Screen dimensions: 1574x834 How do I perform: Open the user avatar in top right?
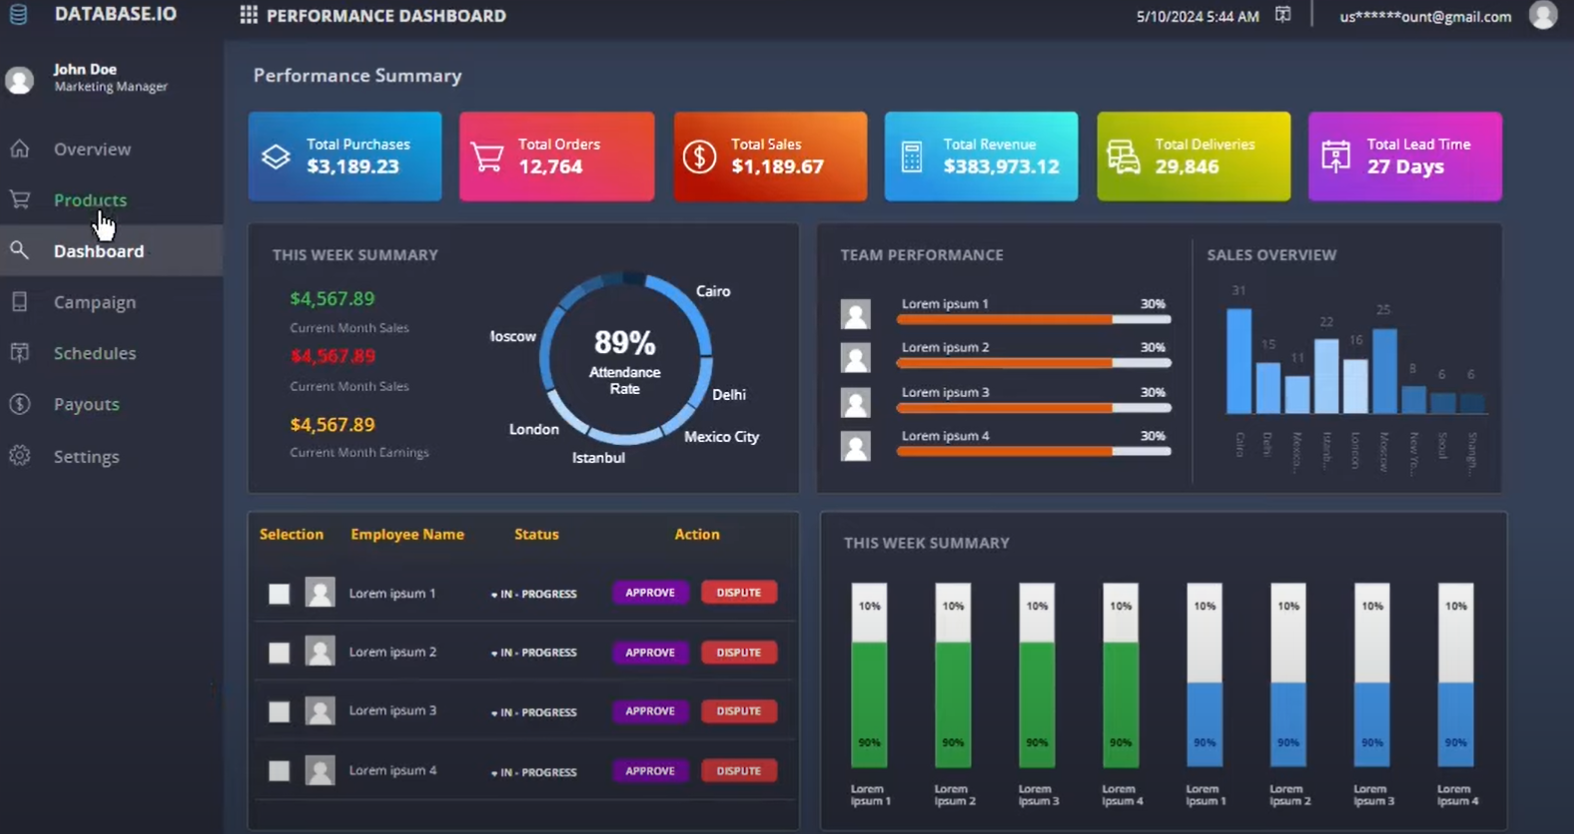1543,15
